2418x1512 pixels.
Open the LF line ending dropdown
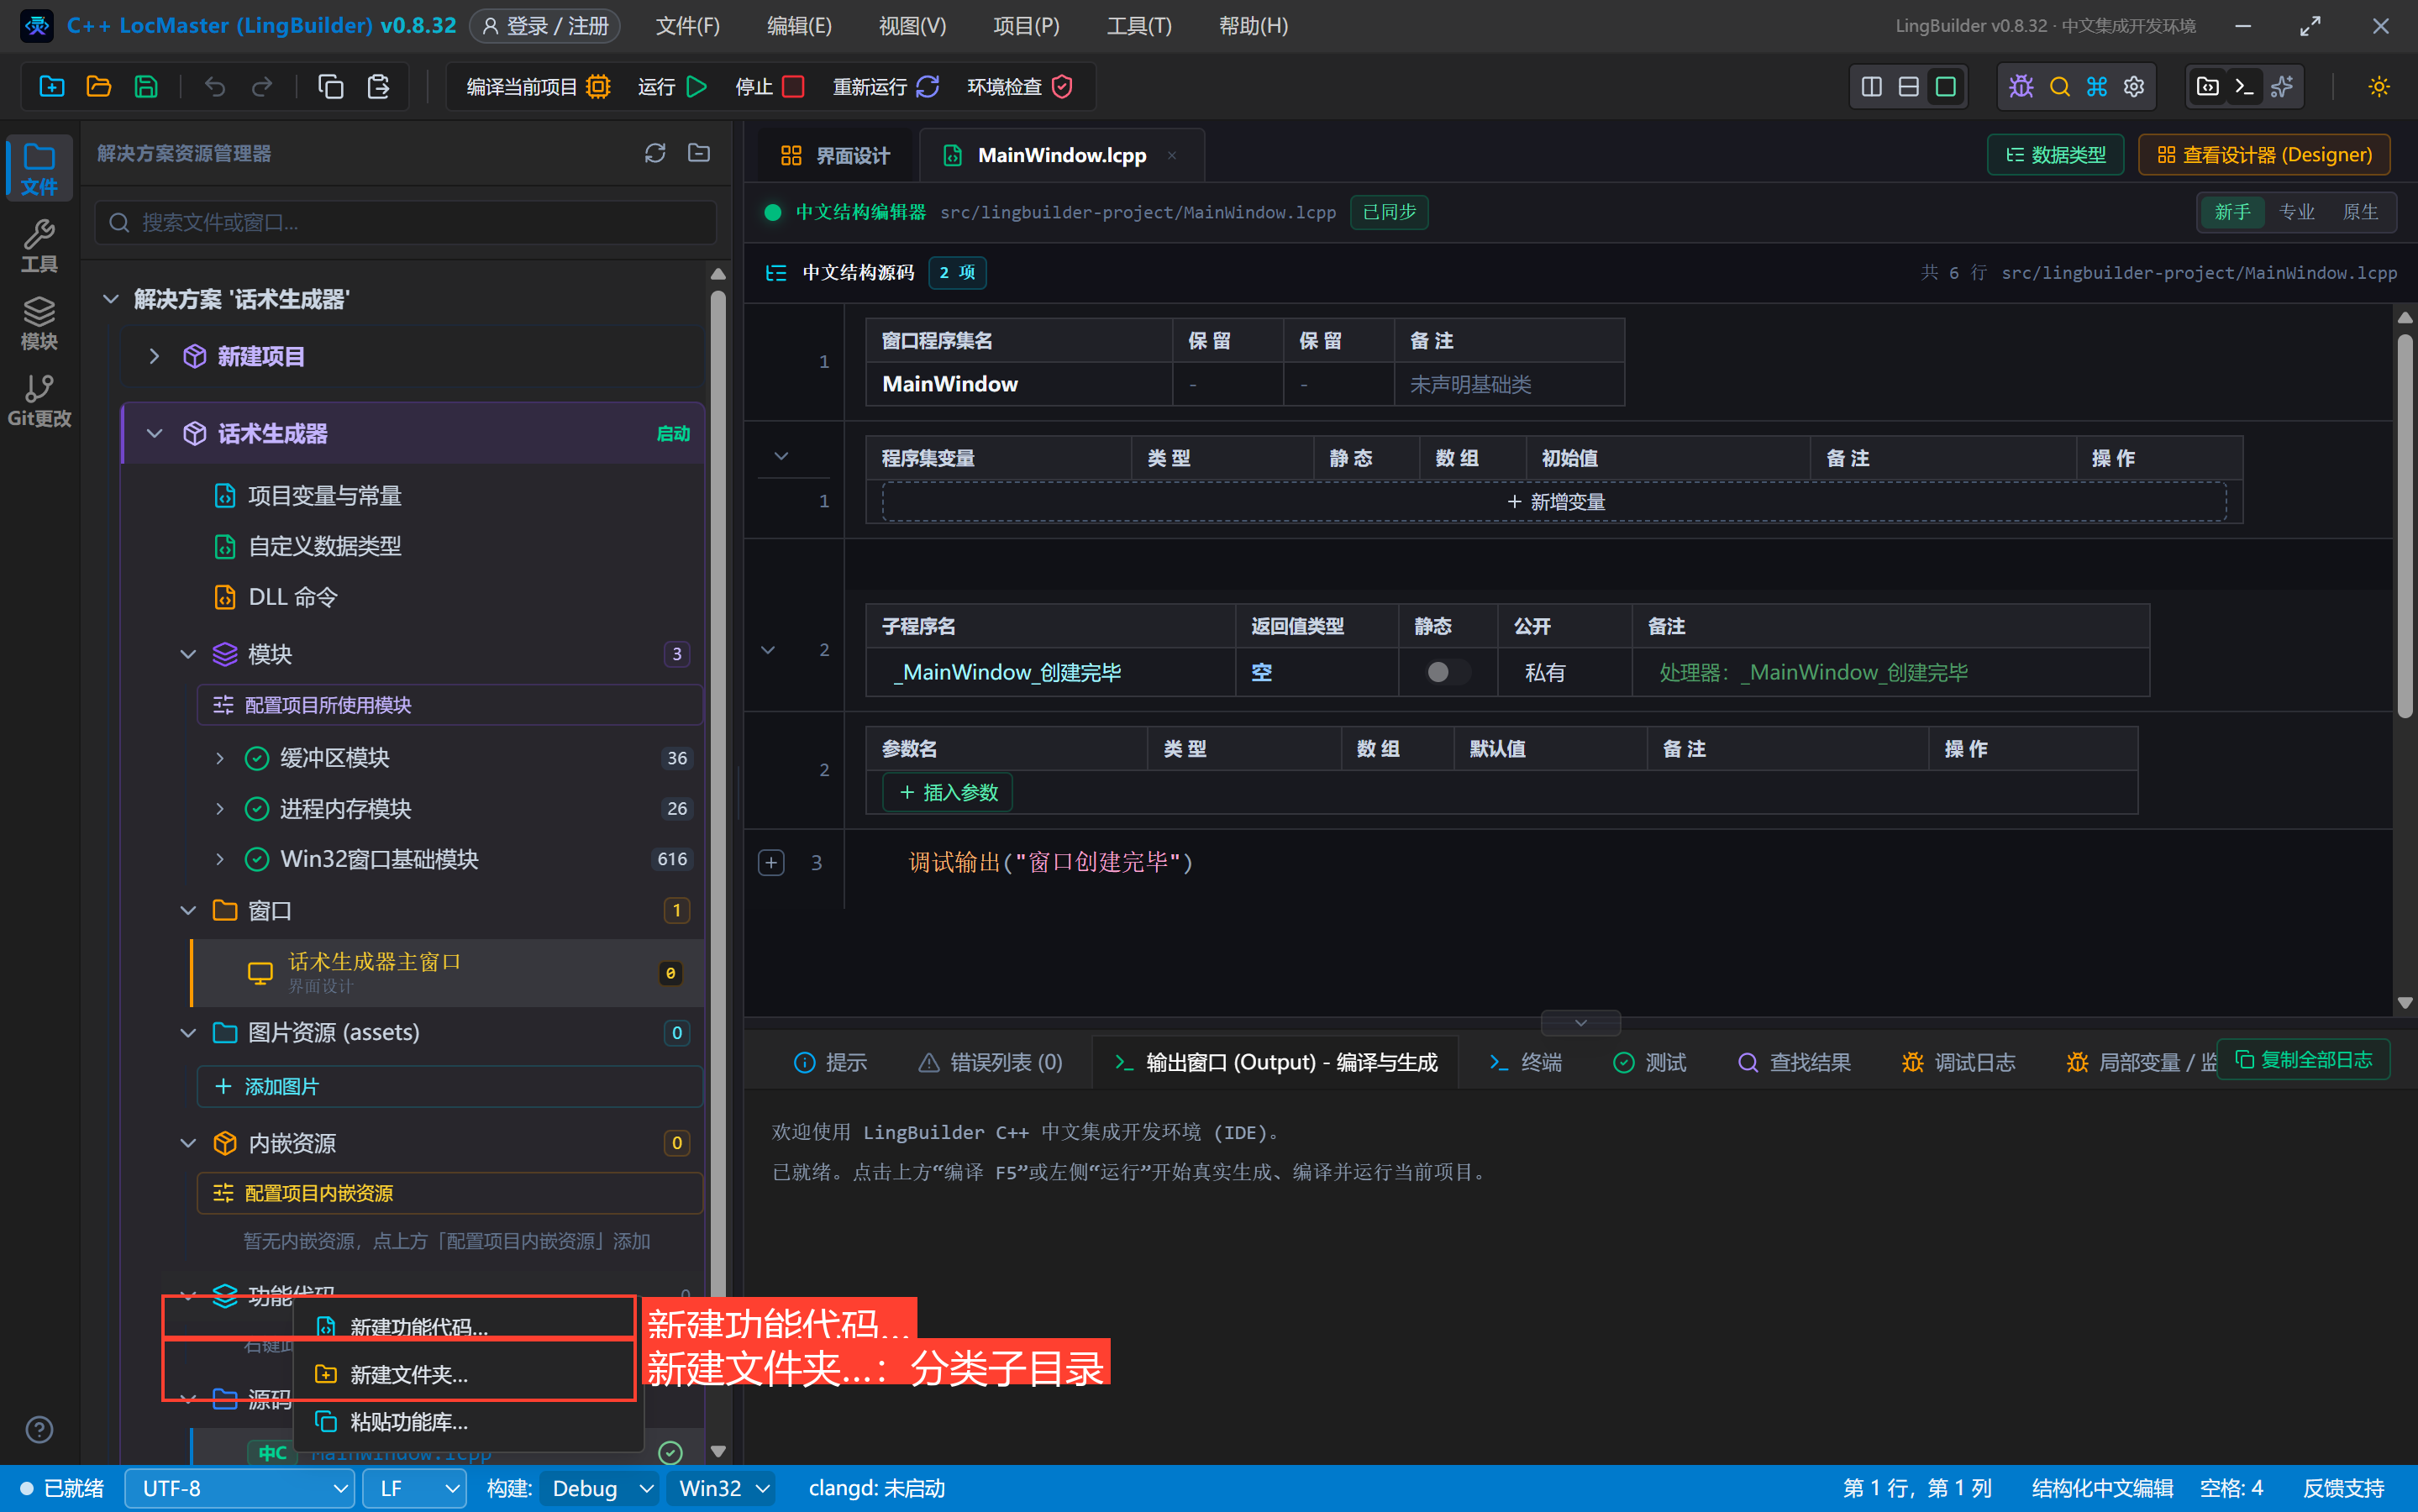414,1488
